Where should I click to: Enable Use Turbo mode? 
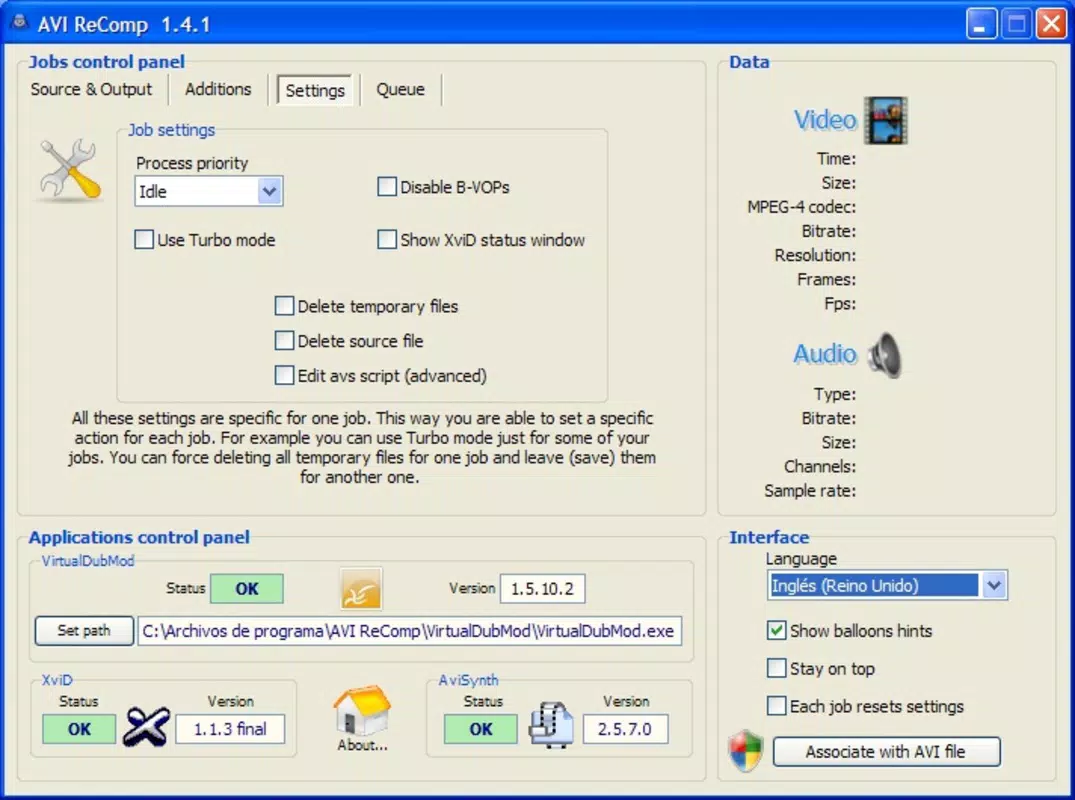pos(144,239)
